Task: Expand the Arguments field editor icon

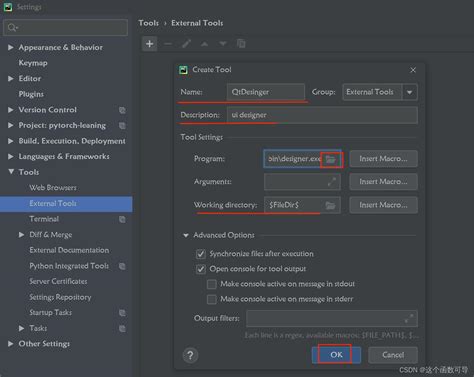Action: (x=332, y=182)
